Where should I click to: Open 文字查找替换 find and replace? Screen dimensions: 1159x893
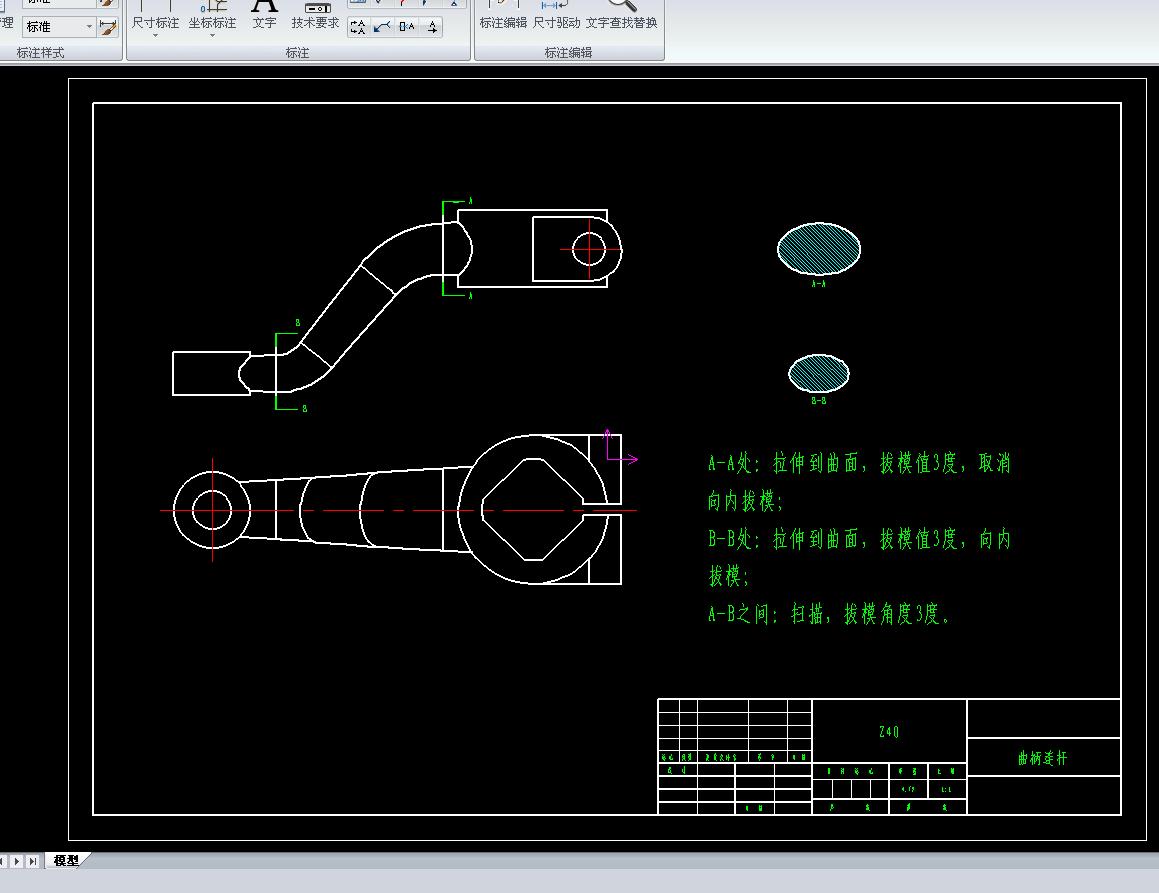click(x=622, y=16)
